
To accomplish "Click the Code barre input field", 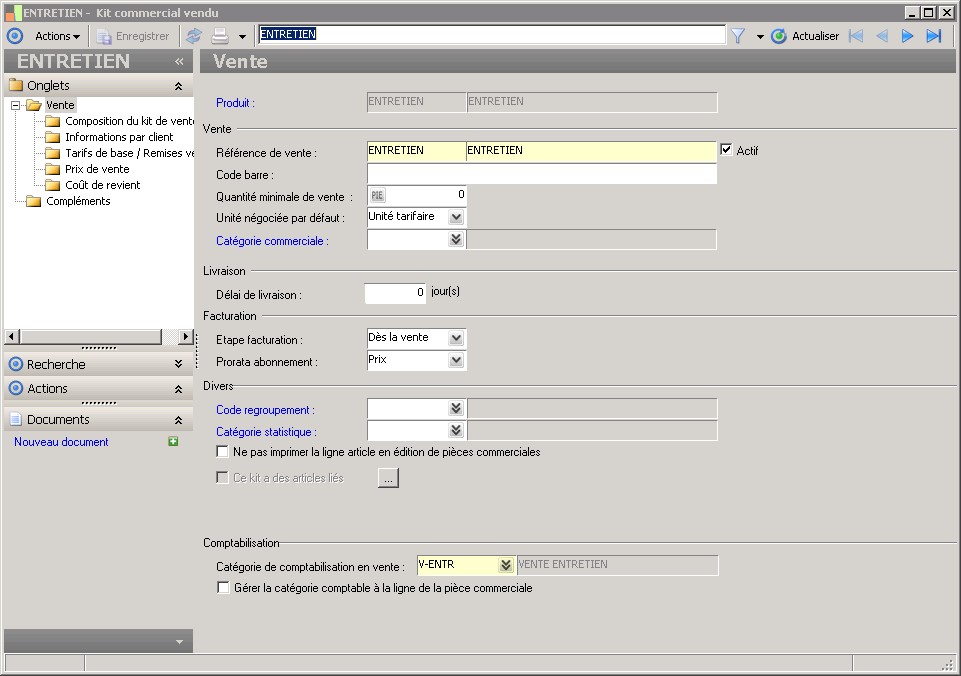I will (x=542, y=174).
